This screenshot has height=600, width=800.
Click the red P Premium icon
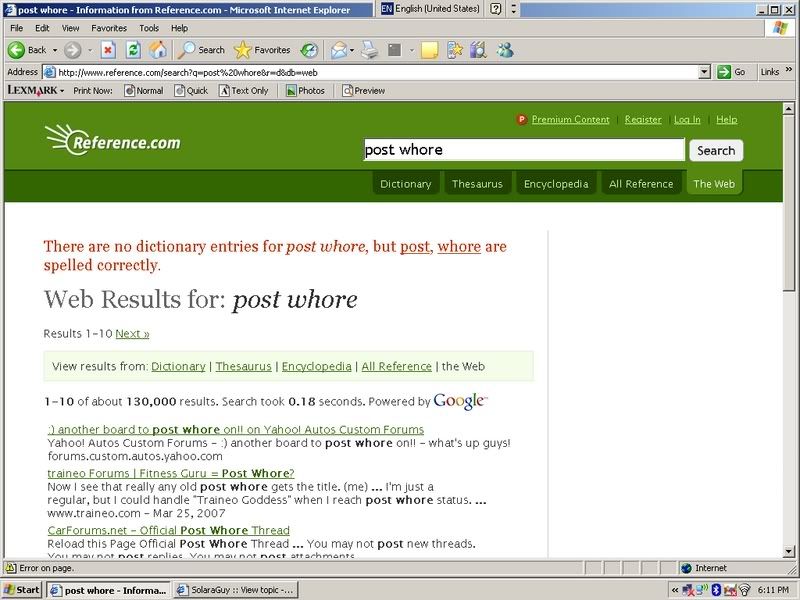click(521, 119)
